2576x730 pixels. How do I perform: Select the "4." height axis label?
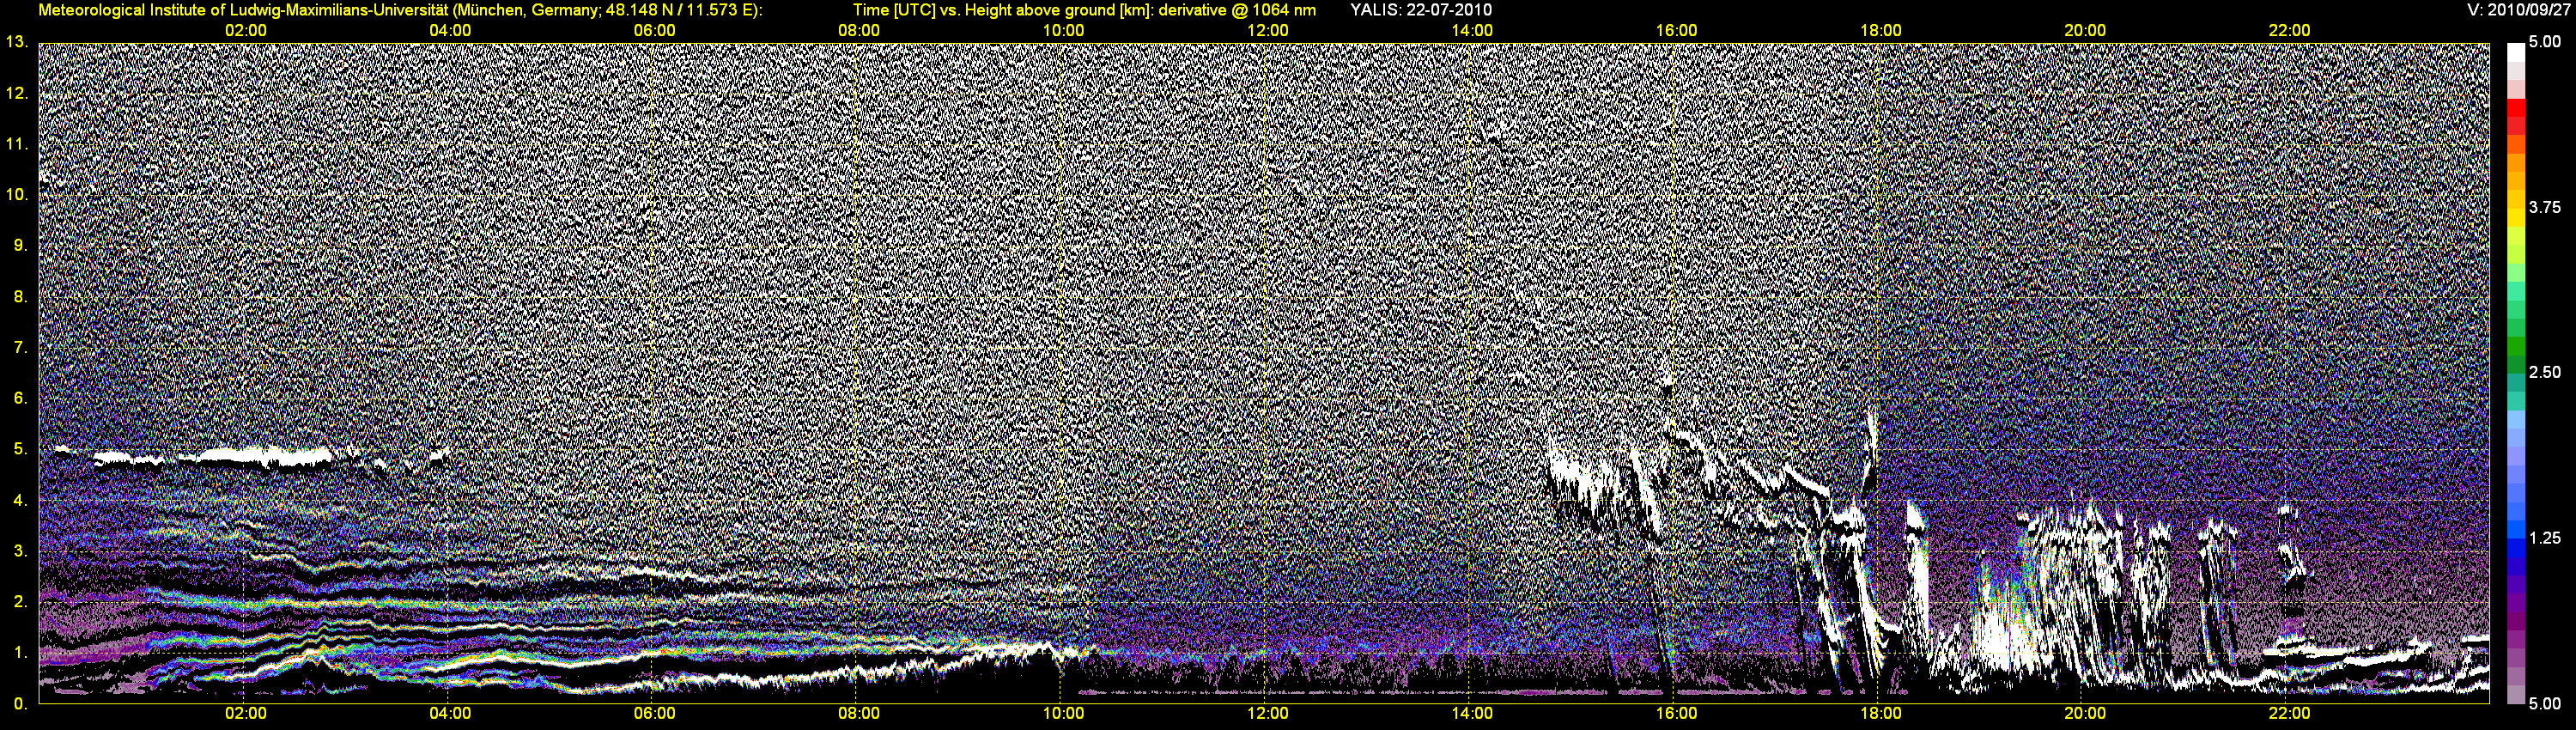click(20, 500)
